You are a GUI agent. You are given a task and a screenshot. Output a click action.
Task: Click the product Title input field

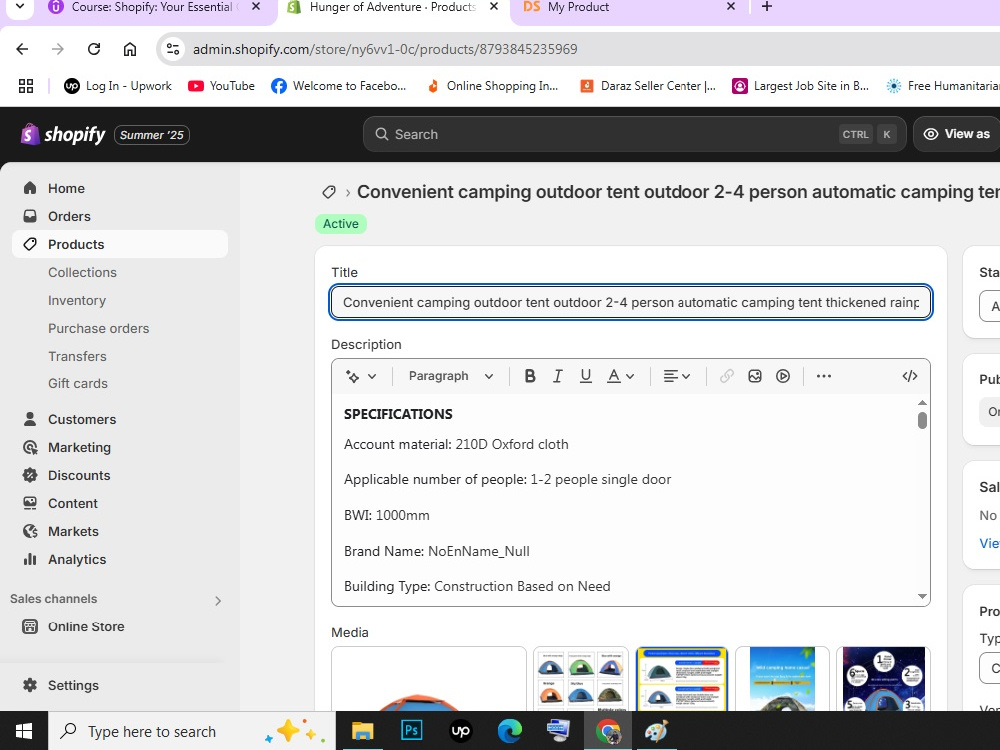(x=631, y=302)
